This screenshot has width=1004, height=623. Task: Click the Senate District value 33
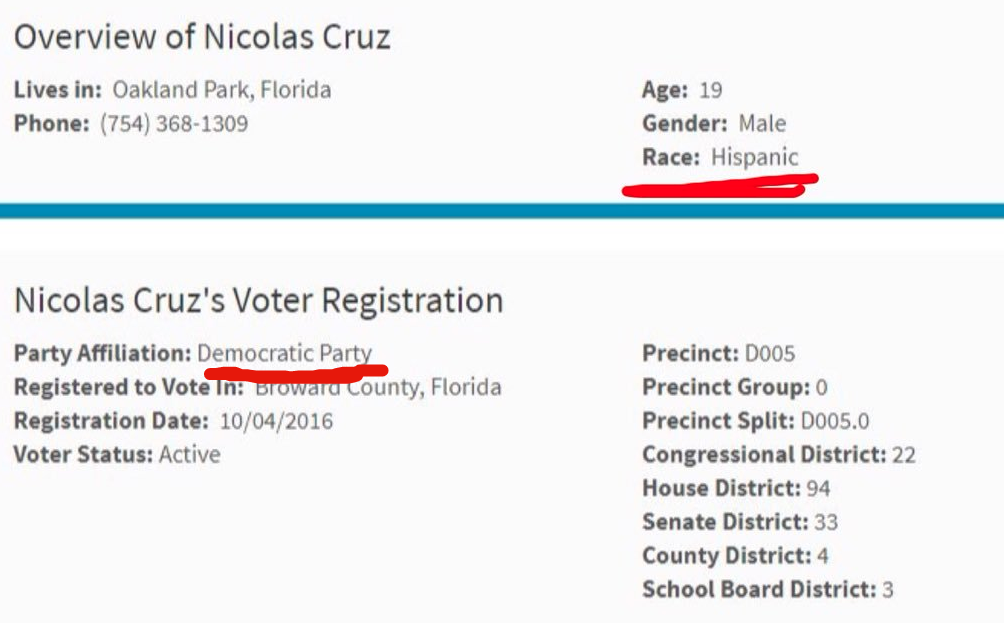tap(826, 522)
